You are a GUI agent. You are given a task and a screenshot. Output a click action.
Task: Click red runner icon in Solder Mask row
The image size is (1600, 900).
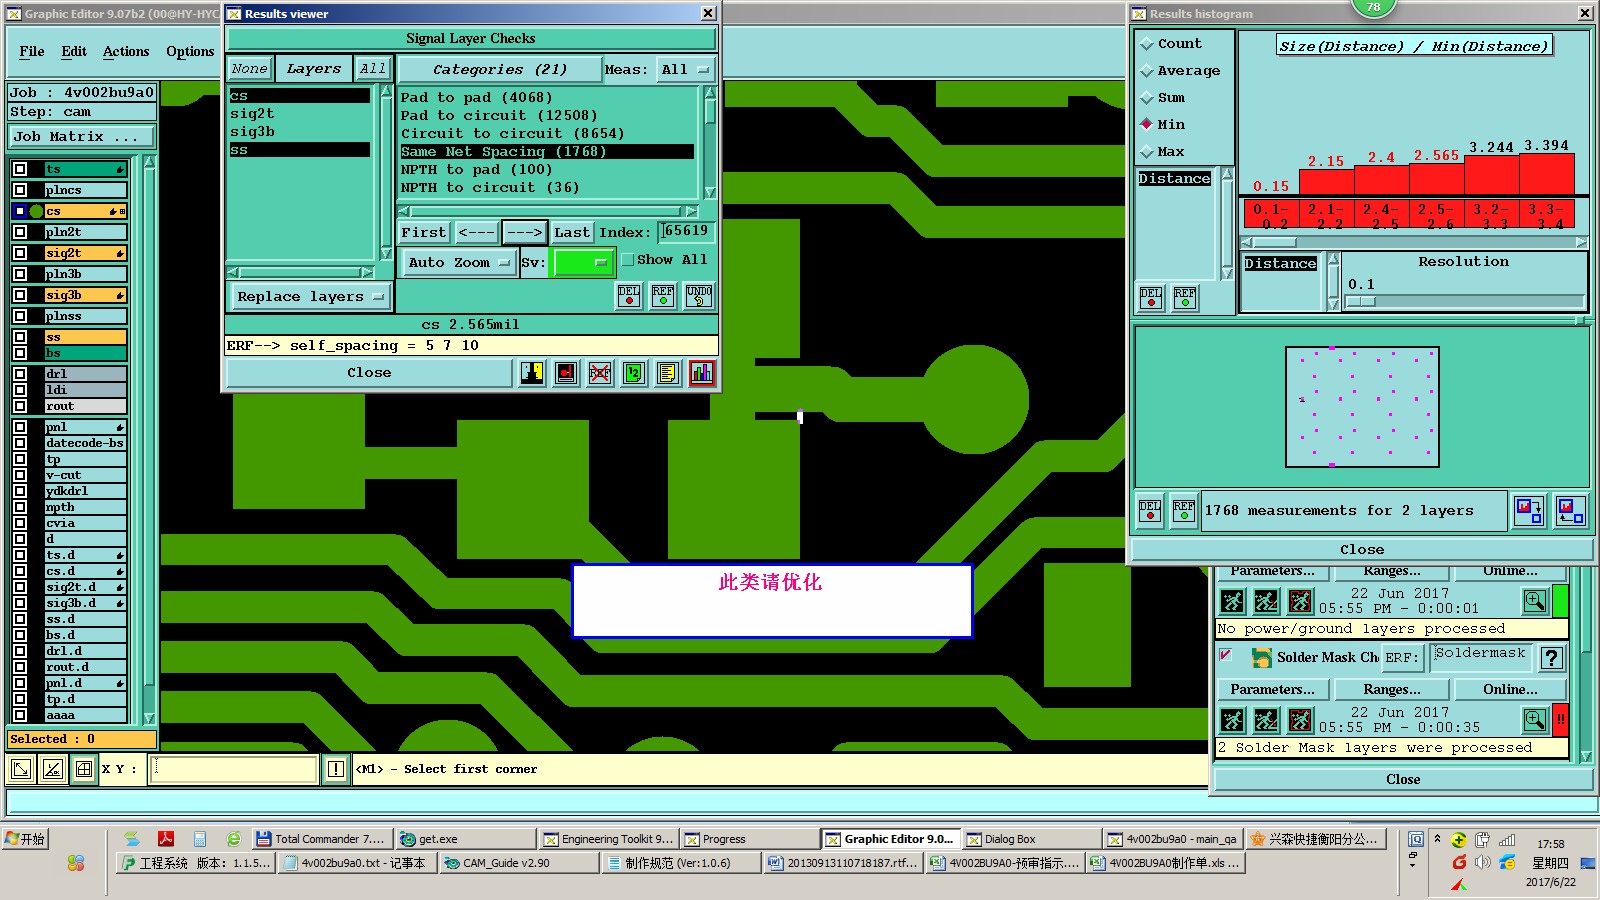(1300, 720)
